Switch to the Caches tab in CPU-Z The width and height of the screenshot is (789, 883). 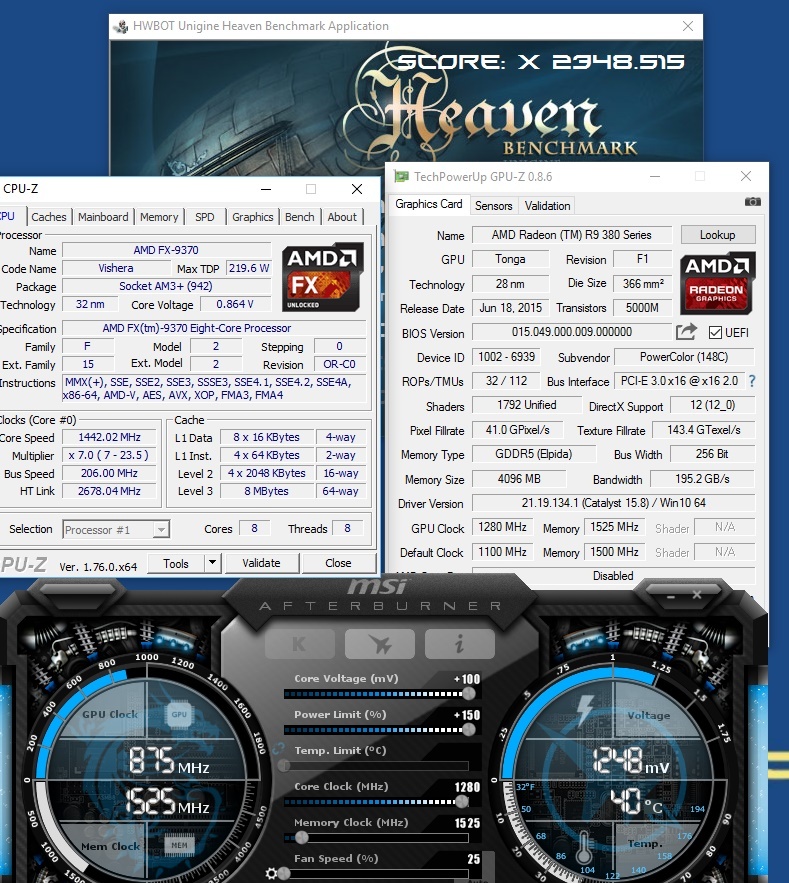pos(48,217)
